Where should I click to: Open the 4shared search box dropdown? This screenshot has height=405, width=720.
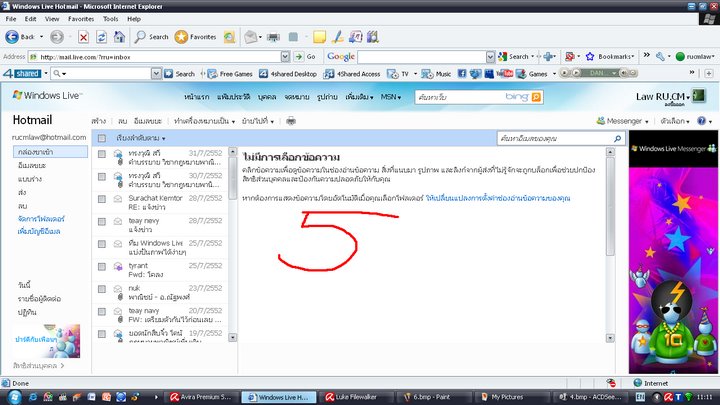pyautogui.click(x=156, y=73)
